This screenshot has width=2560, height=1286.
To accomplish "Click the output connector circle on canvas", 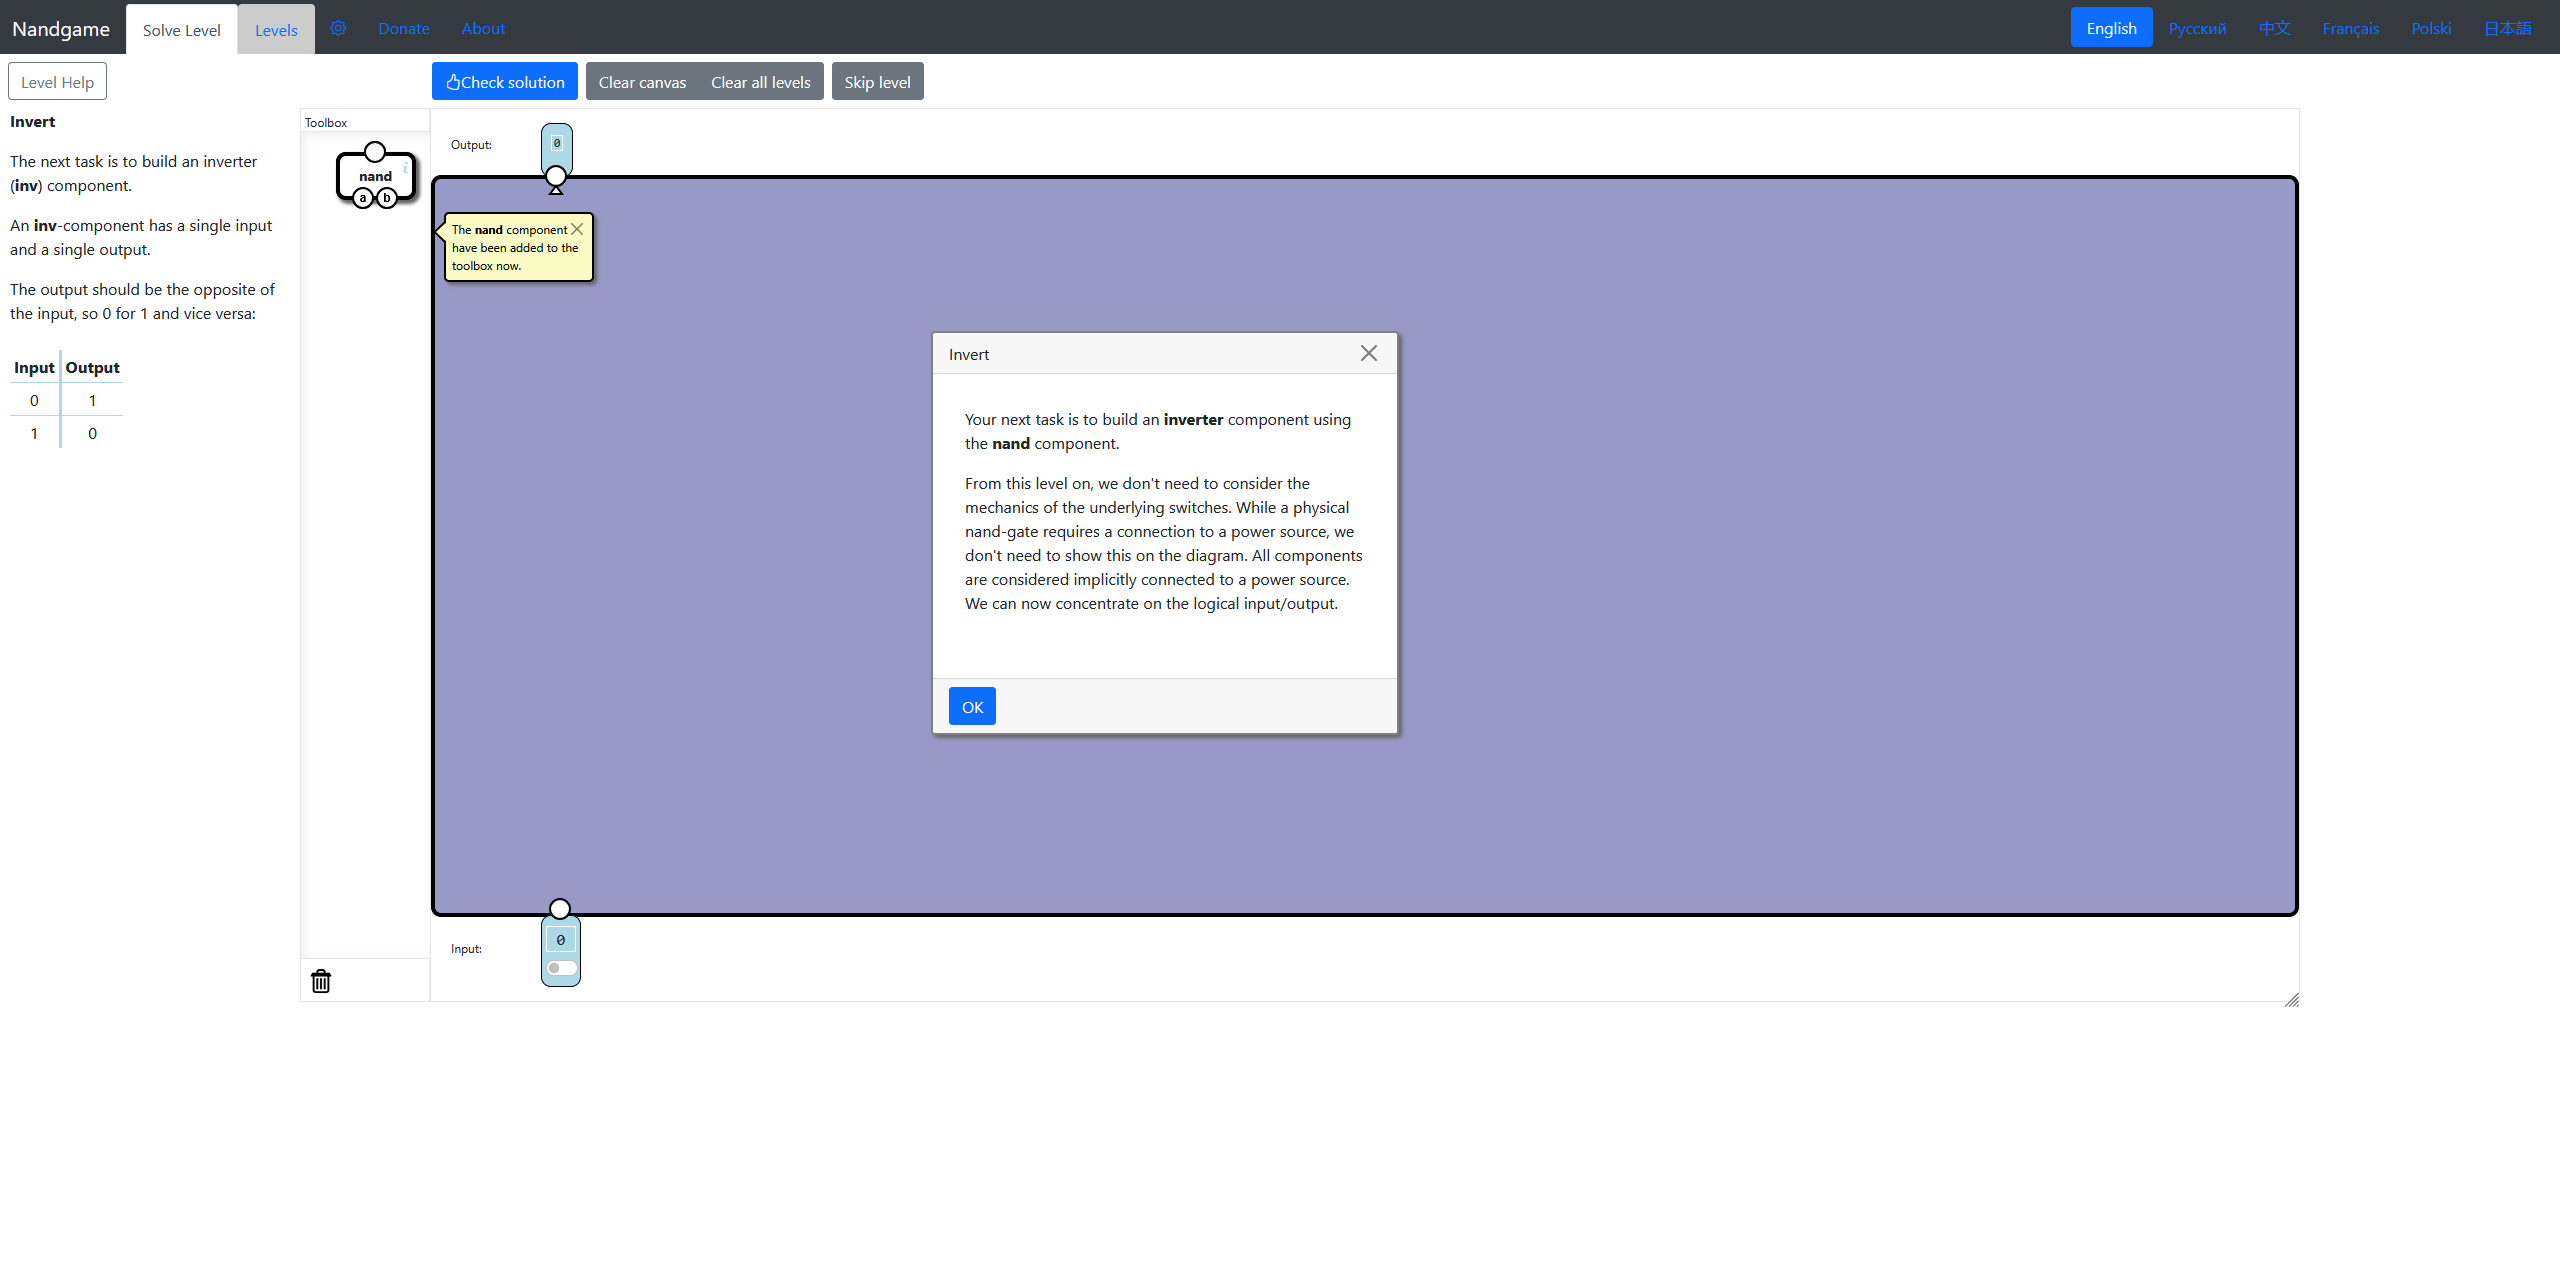I will point(556,176).
